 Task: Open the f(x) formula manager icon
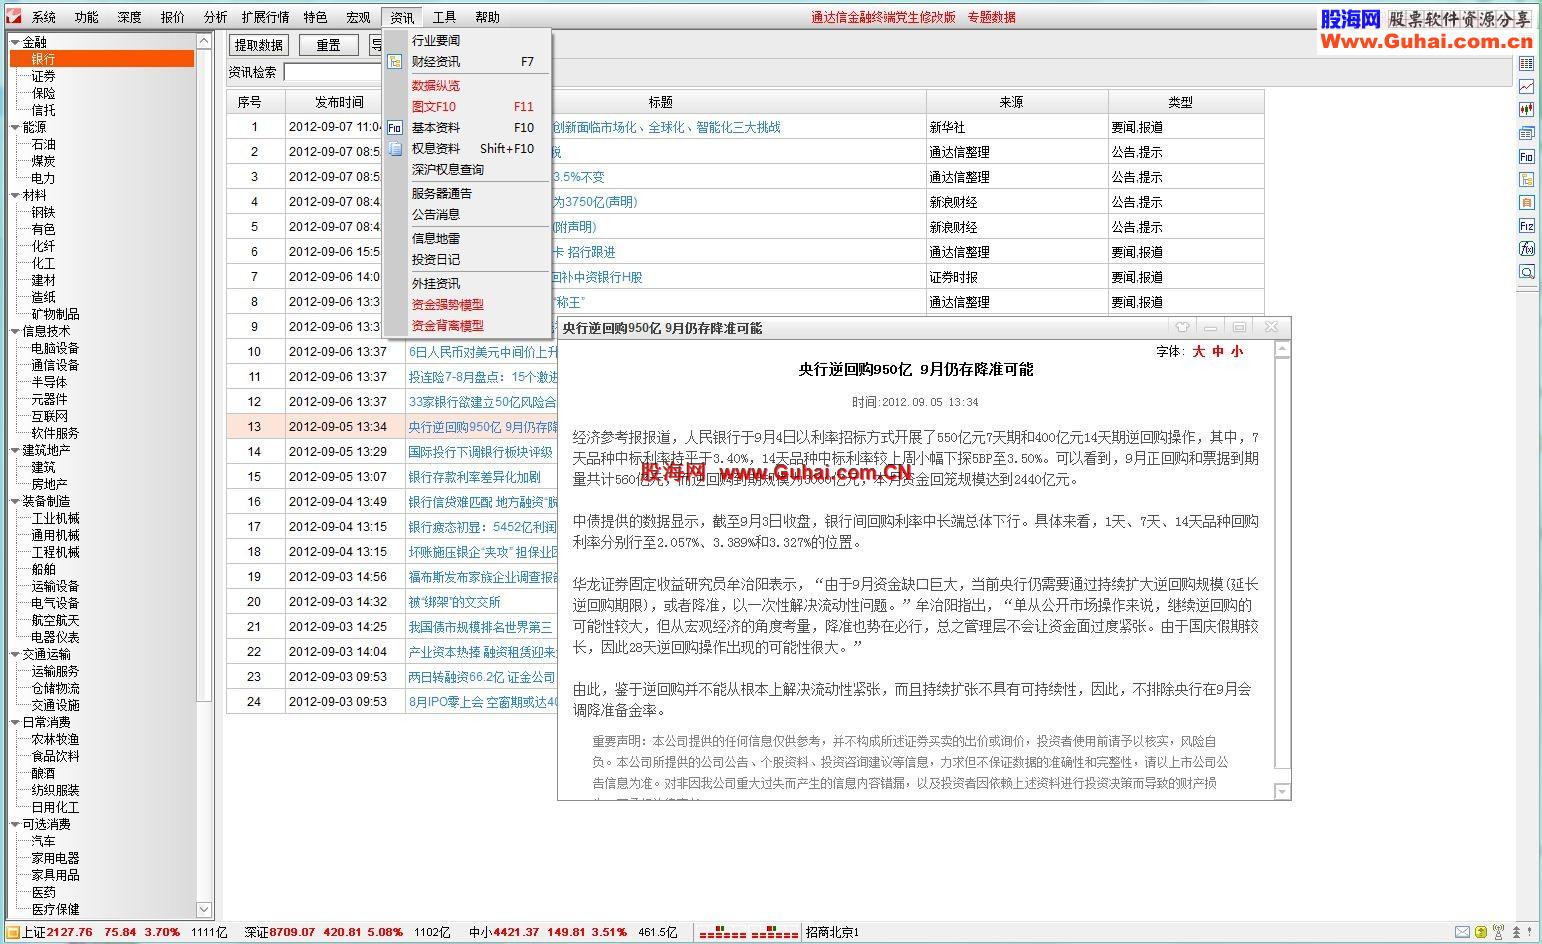1526,249
